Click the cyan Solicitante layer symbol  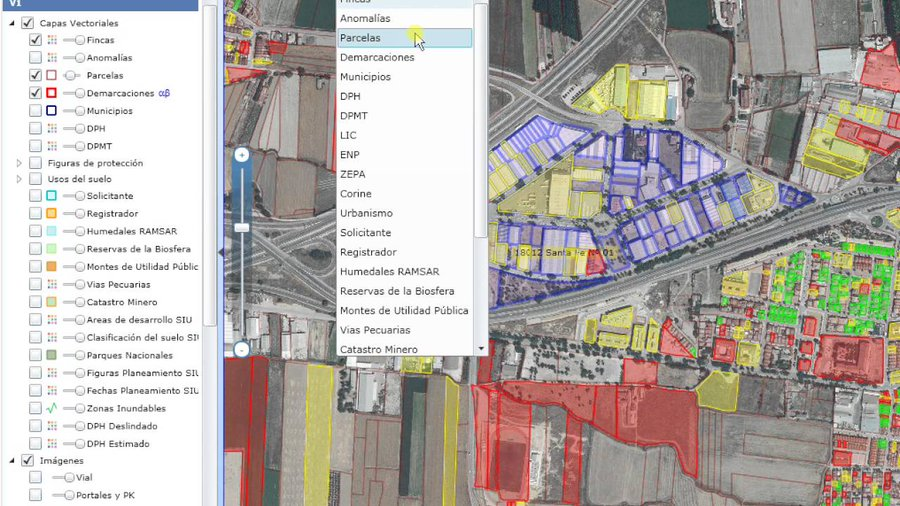tap(52, 196)
